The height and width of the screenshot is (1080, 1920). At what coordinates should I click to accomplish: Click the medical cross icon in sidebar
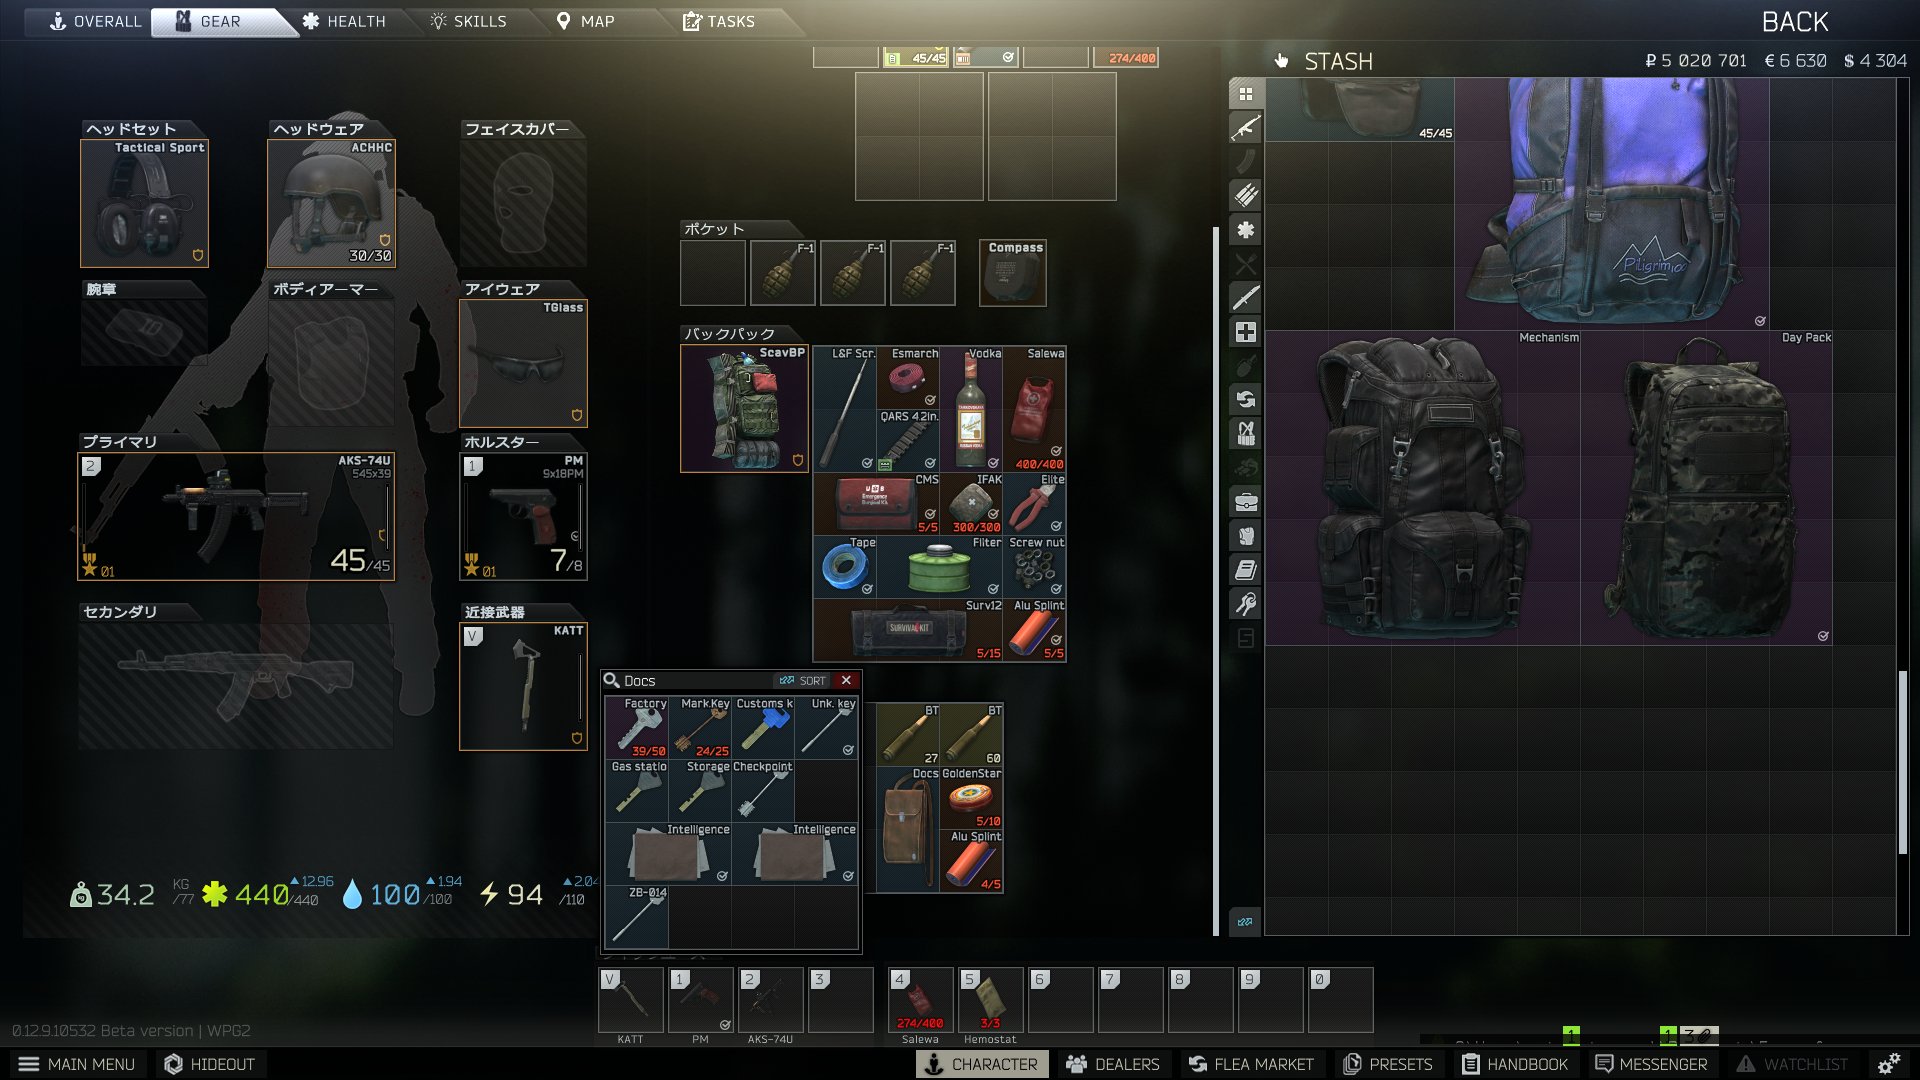pos(1244,334)
